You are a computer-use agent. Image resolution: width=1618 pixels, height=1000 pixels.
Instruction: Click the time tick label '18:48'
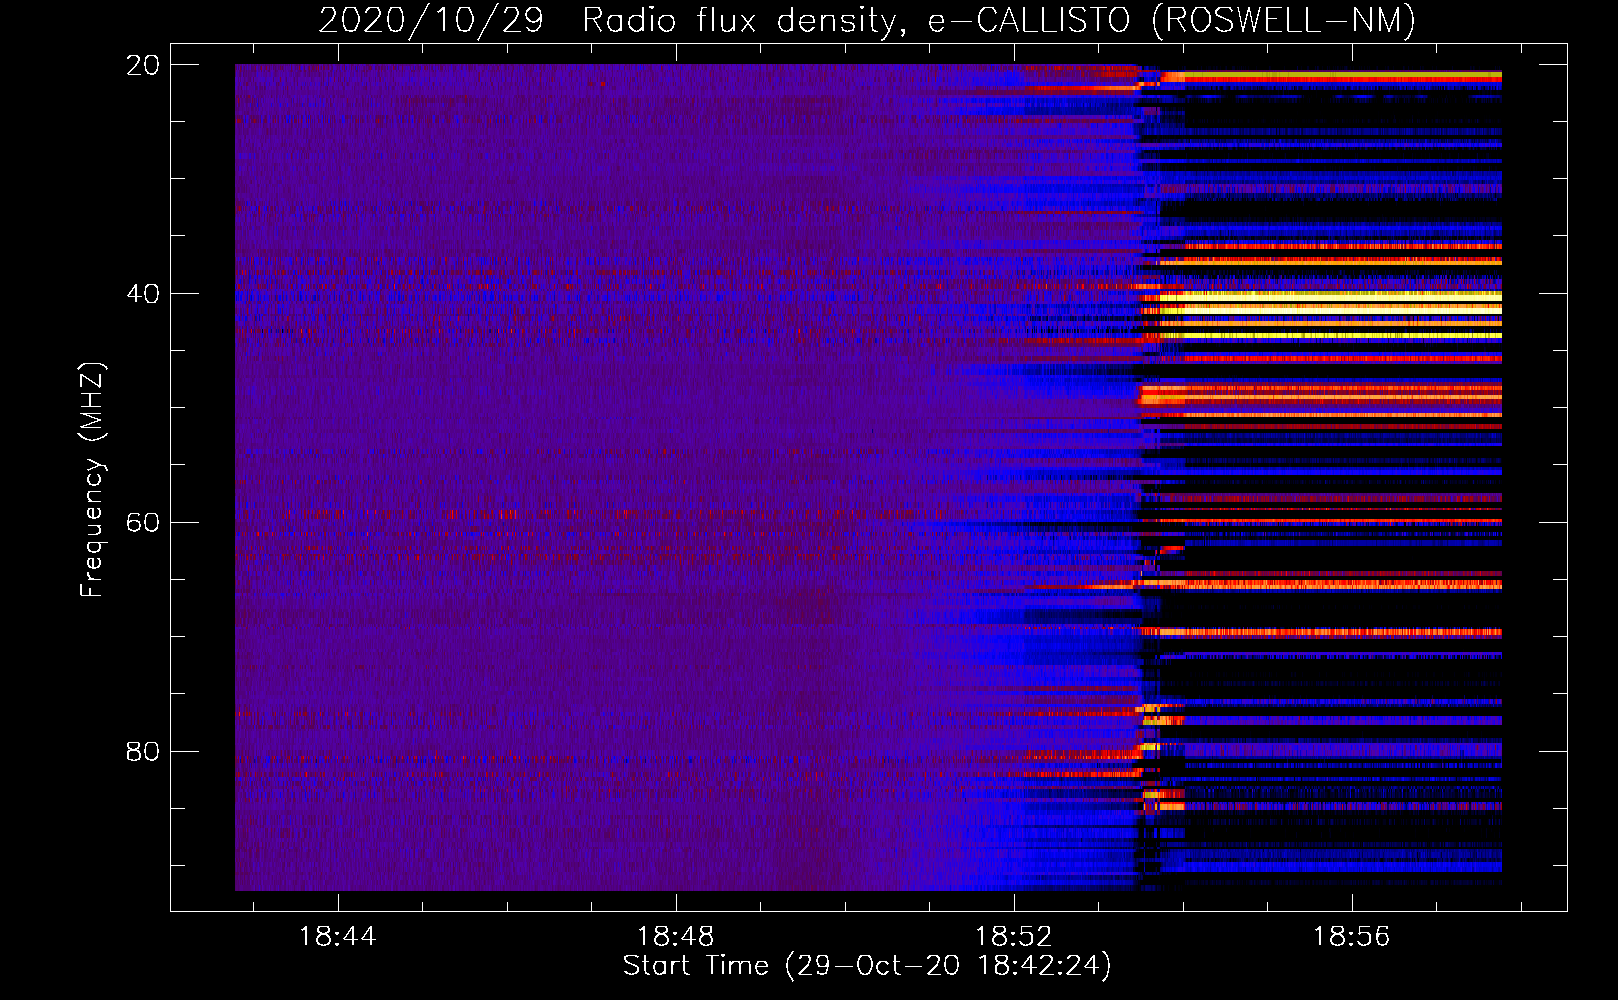676,937
